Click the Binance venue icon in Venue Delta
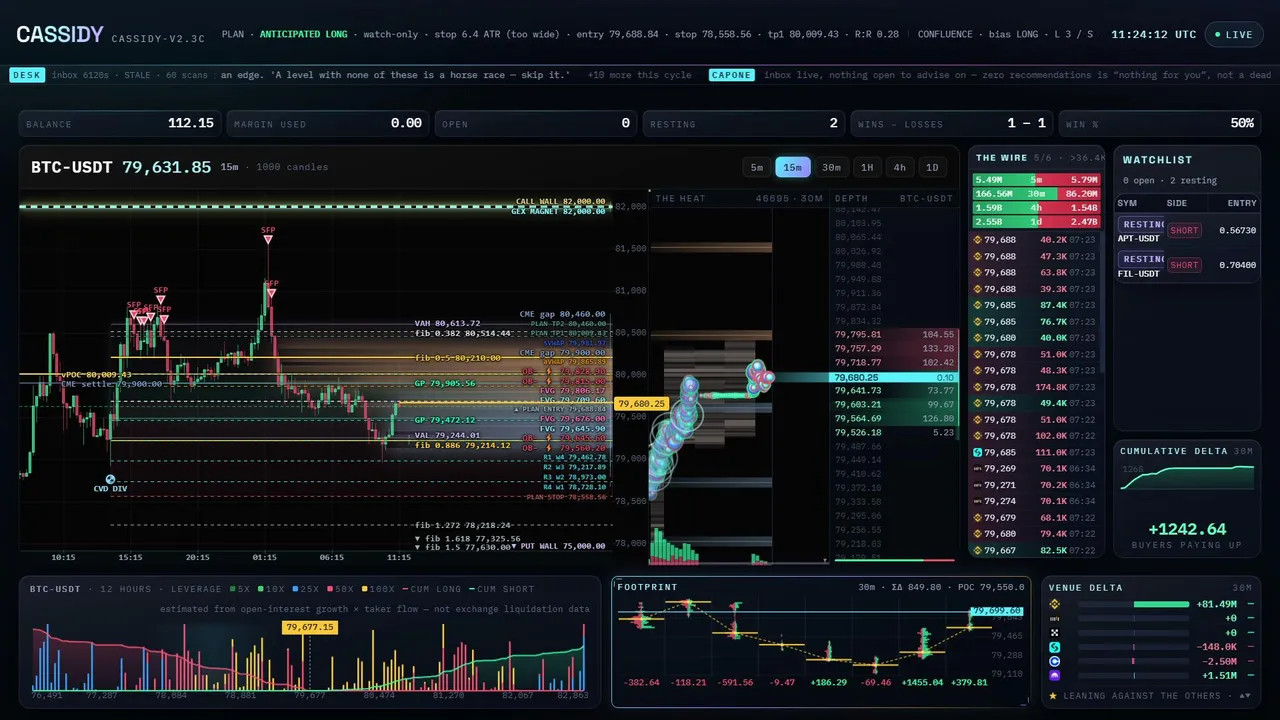The height and width of the screenshot is (720, 1280). tap(1053, 604)
